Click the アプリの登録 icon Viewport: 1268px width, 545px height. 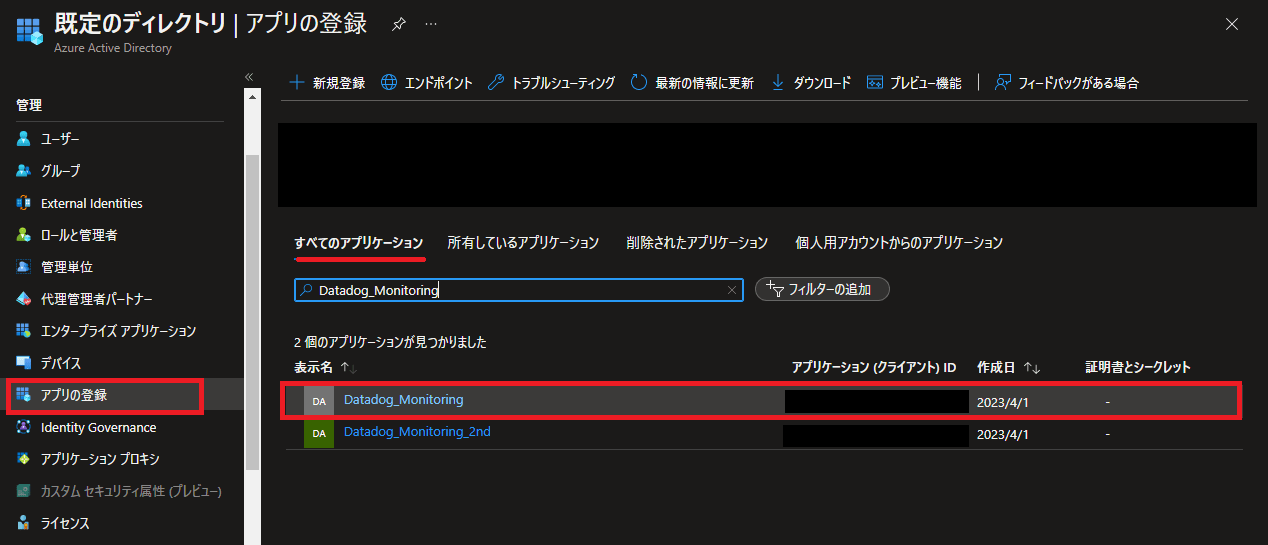tap(24, 395)
